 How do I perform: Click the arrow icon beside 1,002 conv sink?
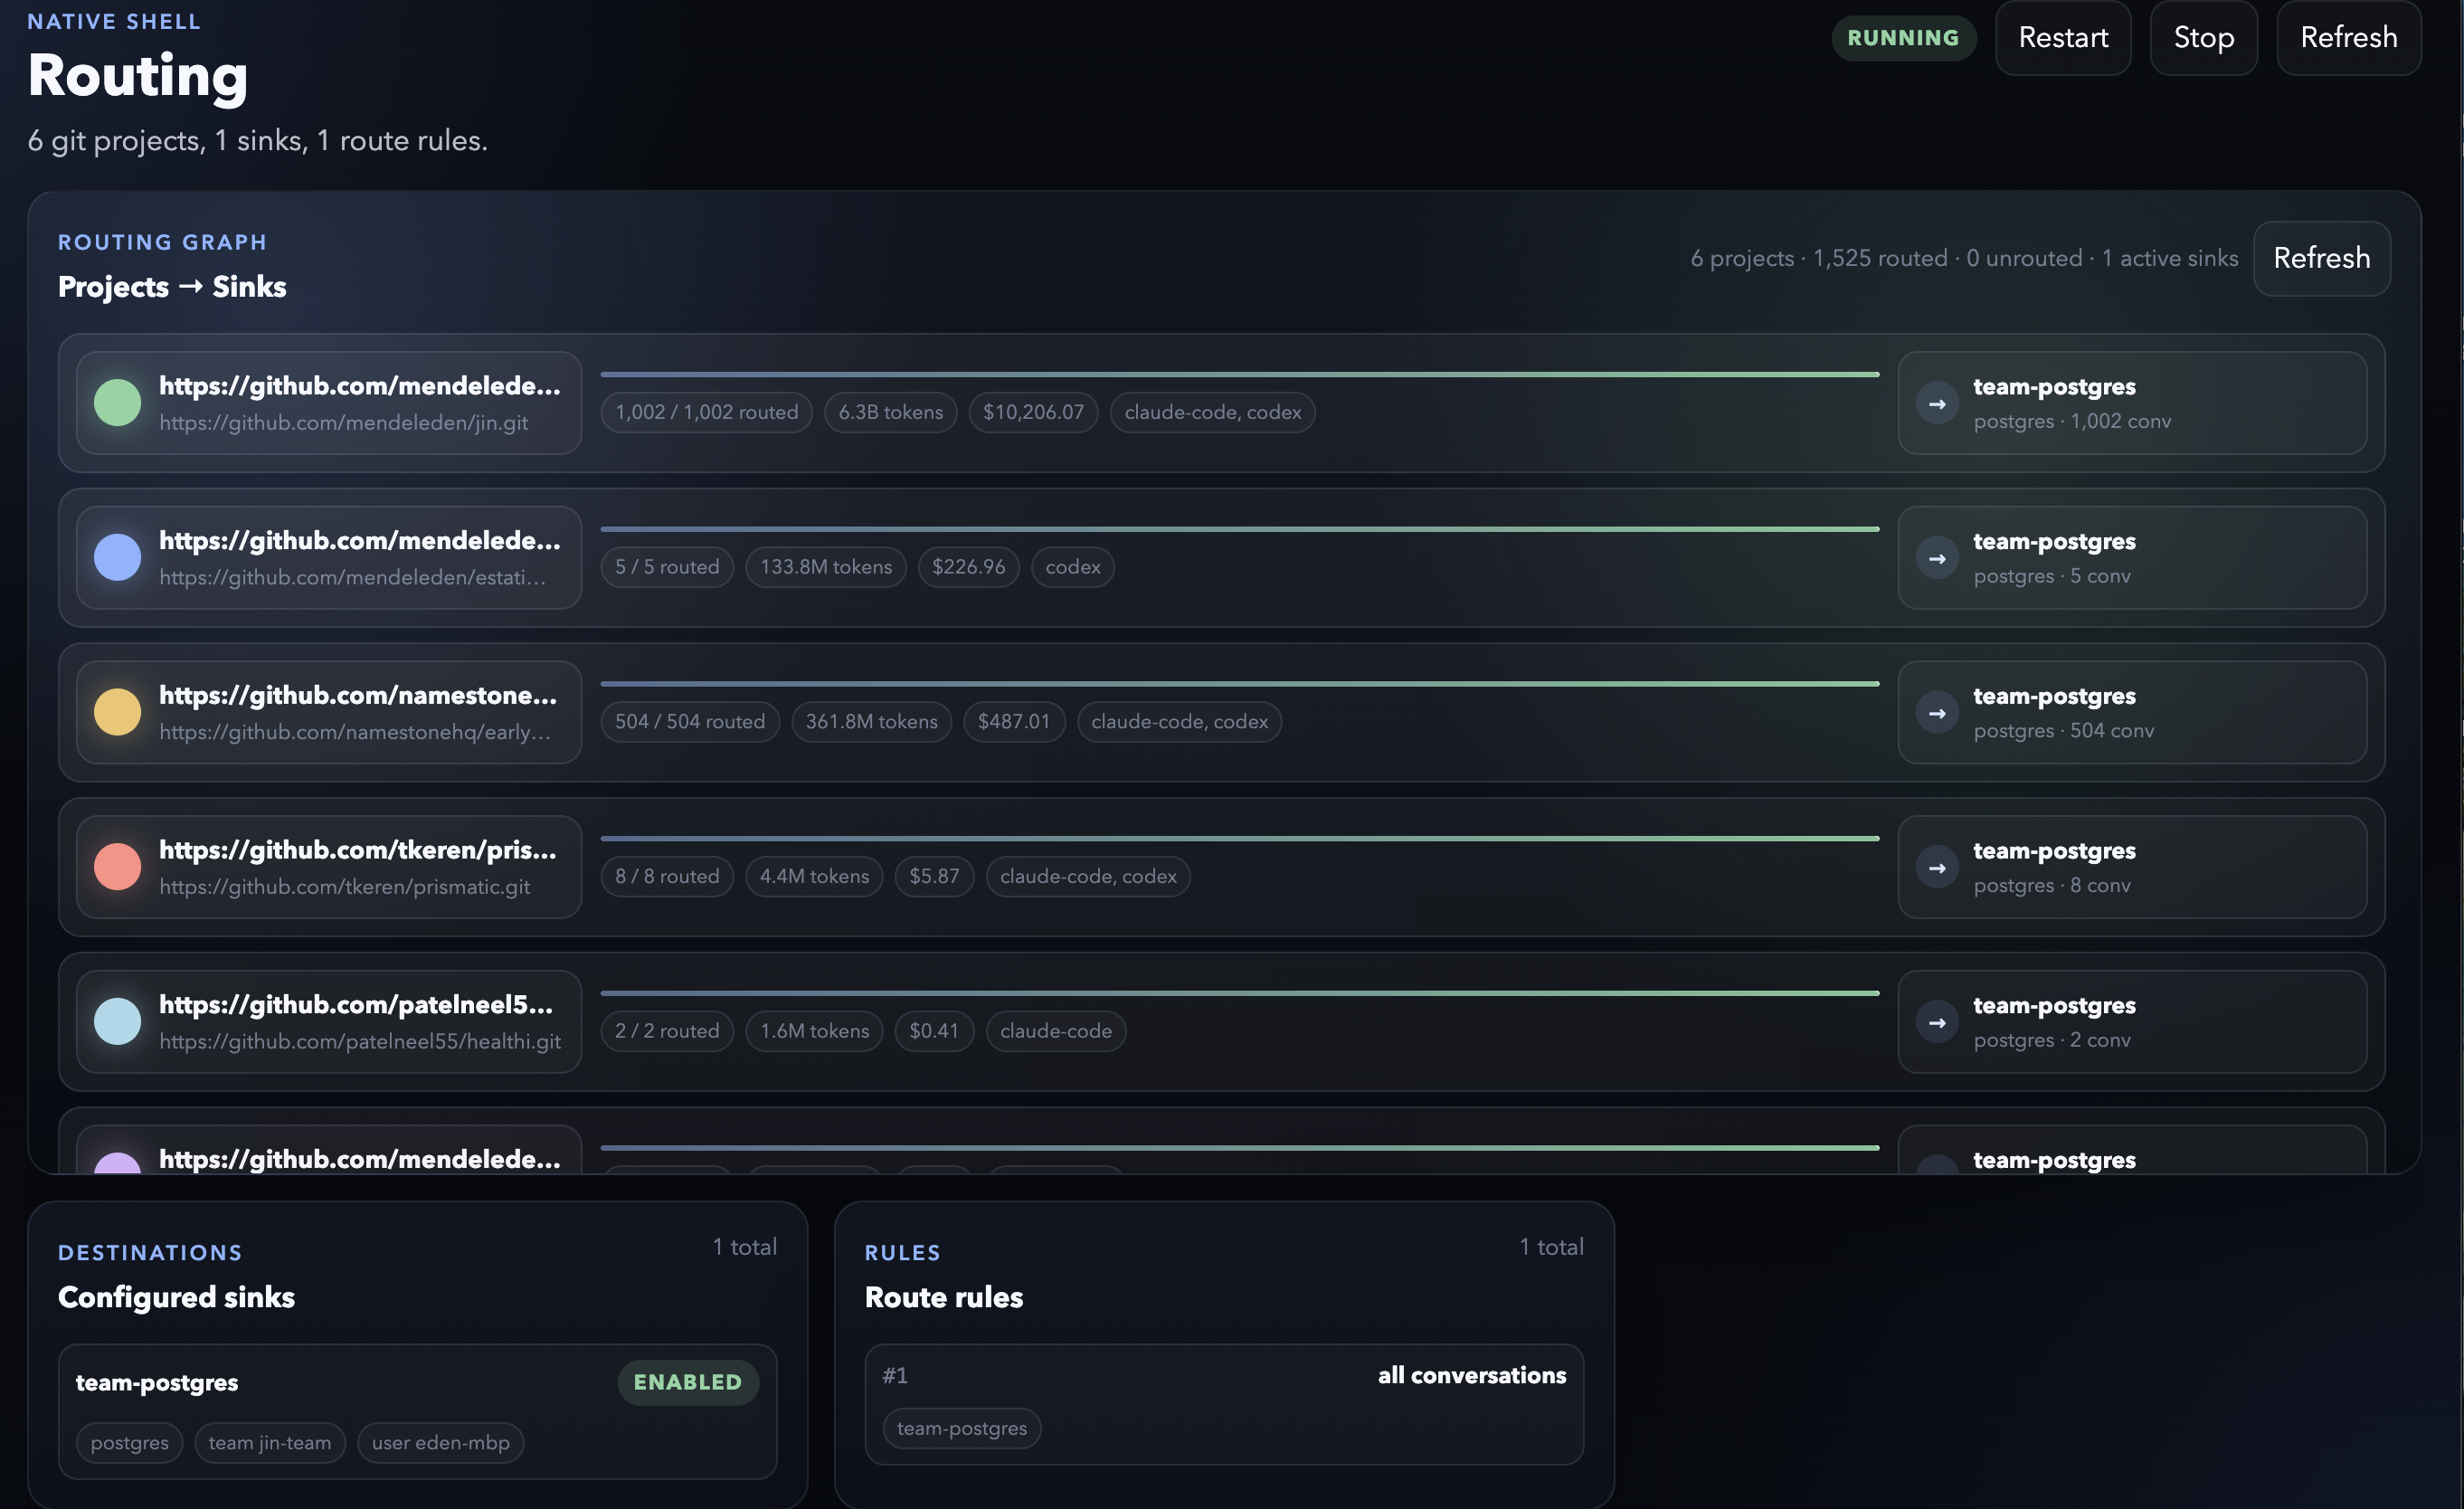pyautogui.click(x=1937, y=403)
